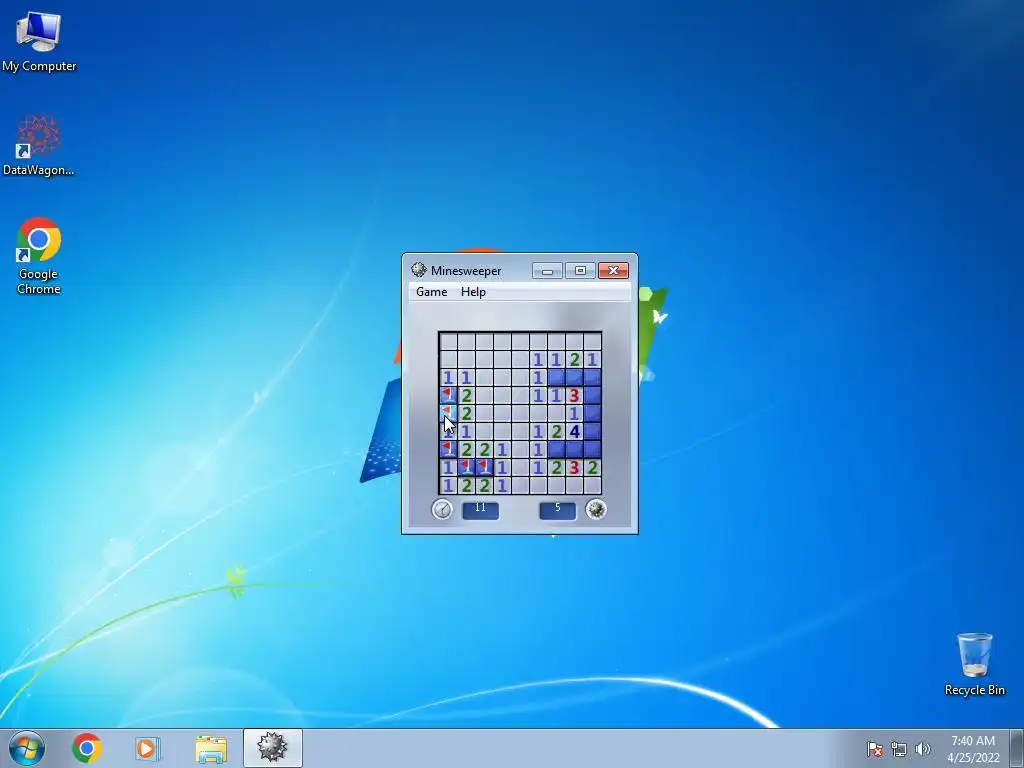
Task: Open Windows Explorer from the taskbar
Action: point(211,748)
